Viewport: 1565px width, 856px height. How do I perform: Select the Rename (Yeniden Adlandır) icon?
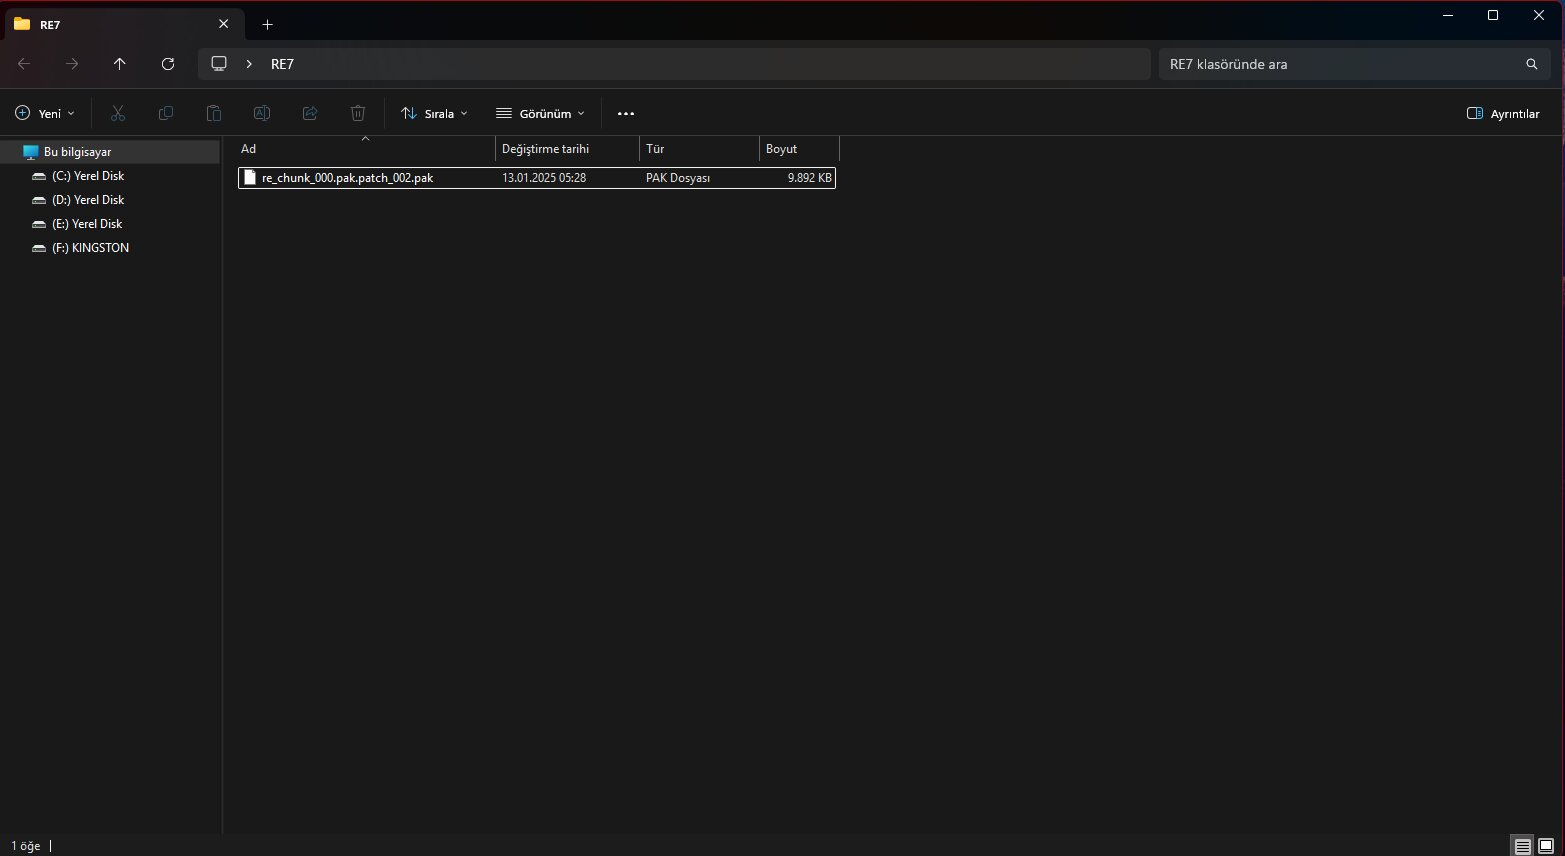tap(261, 113)
